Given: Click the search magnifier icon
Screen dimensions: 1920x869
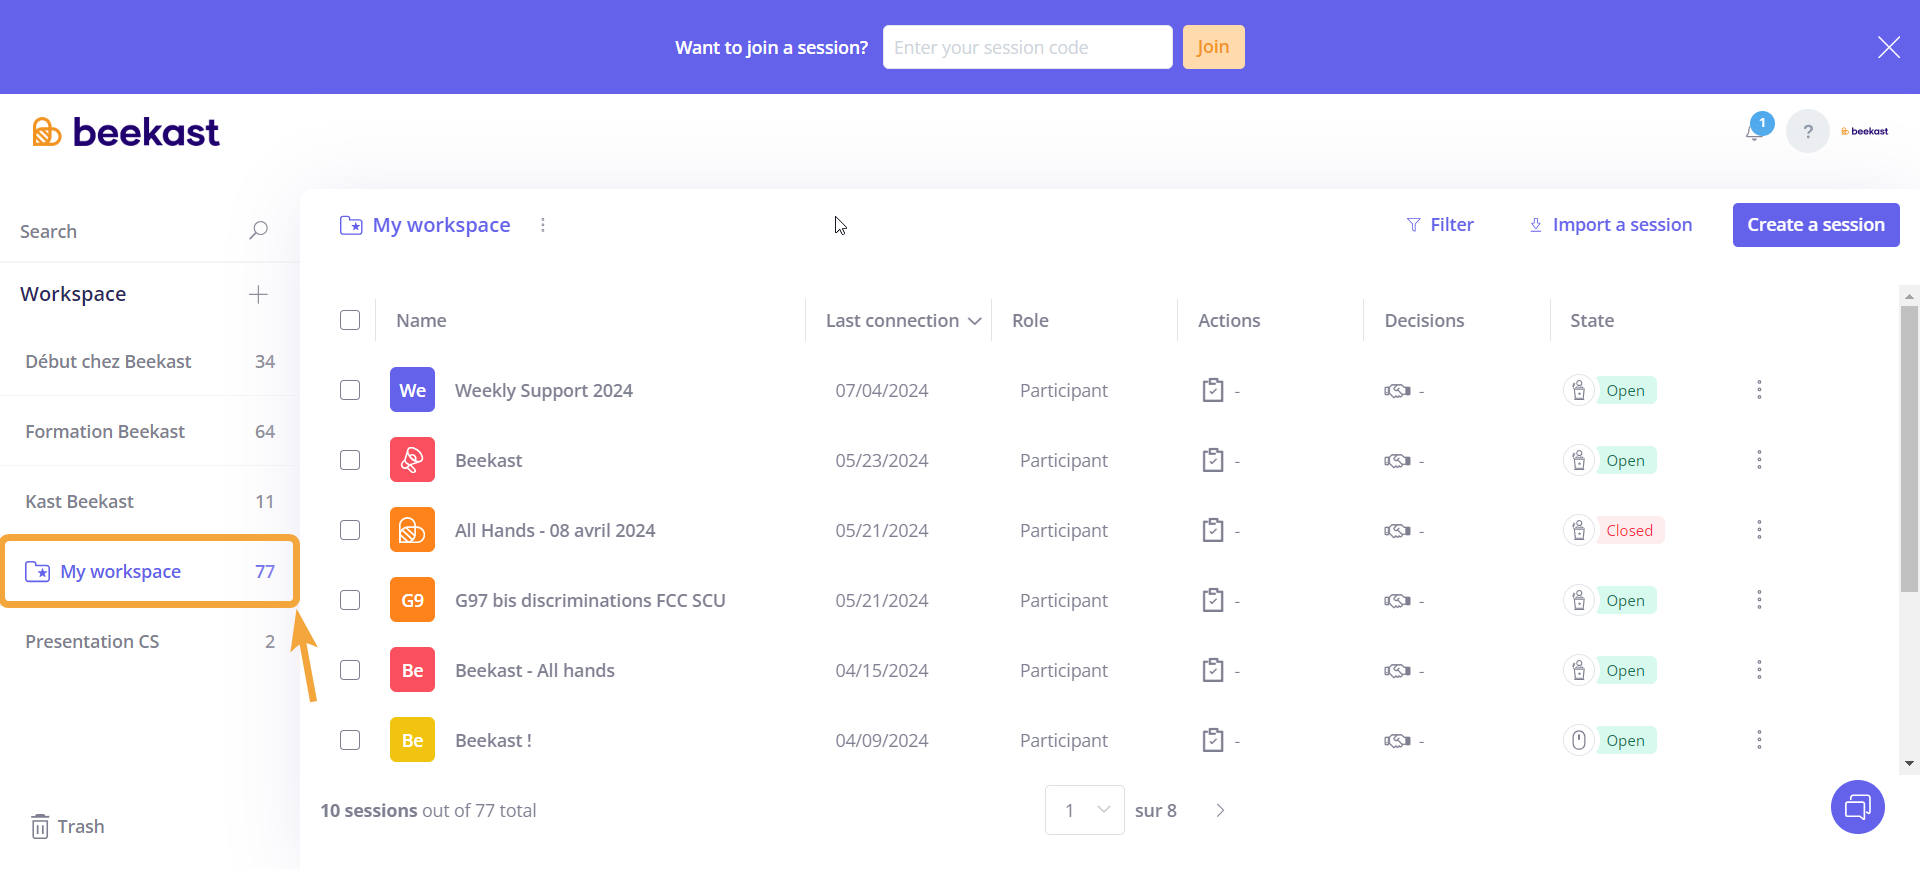Looking at the screenshot, I should (x=258, y=231).
